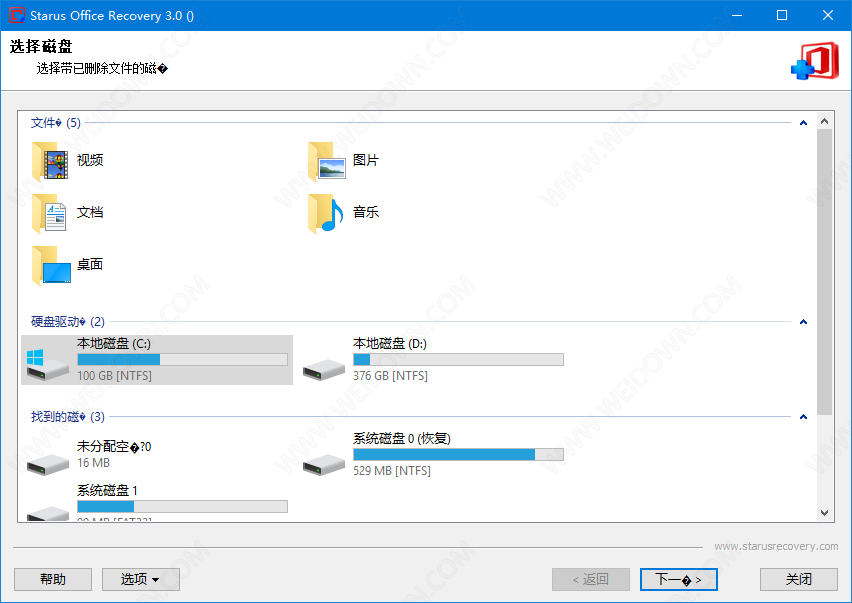Click the 系统磁盘 1 drive icon
The width and height of the screenshot is (852, 603).
click(48, 513)
